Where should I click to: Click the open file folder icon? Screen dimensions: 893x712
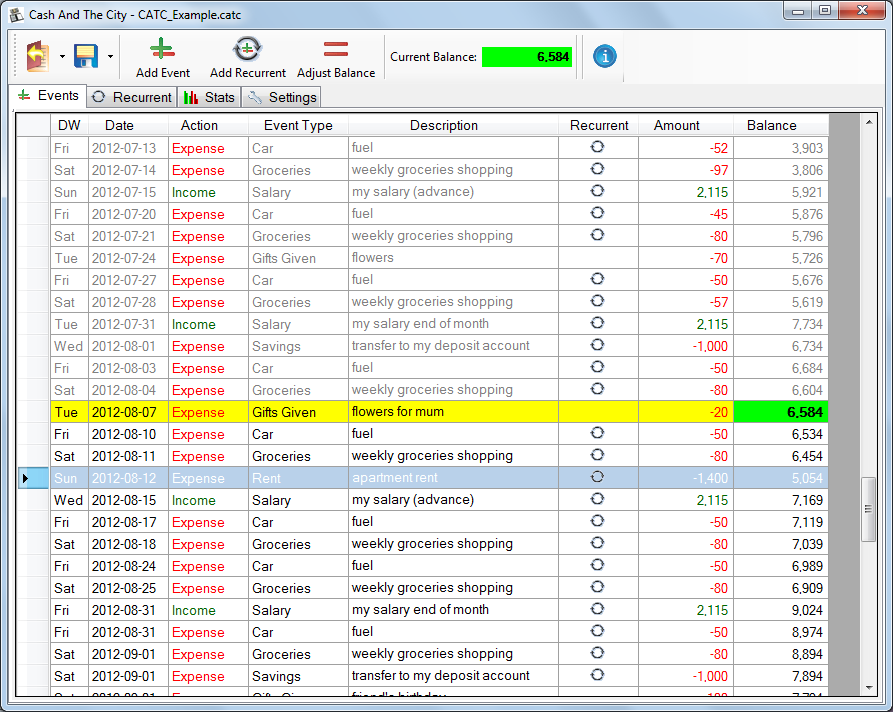[38, 56]
